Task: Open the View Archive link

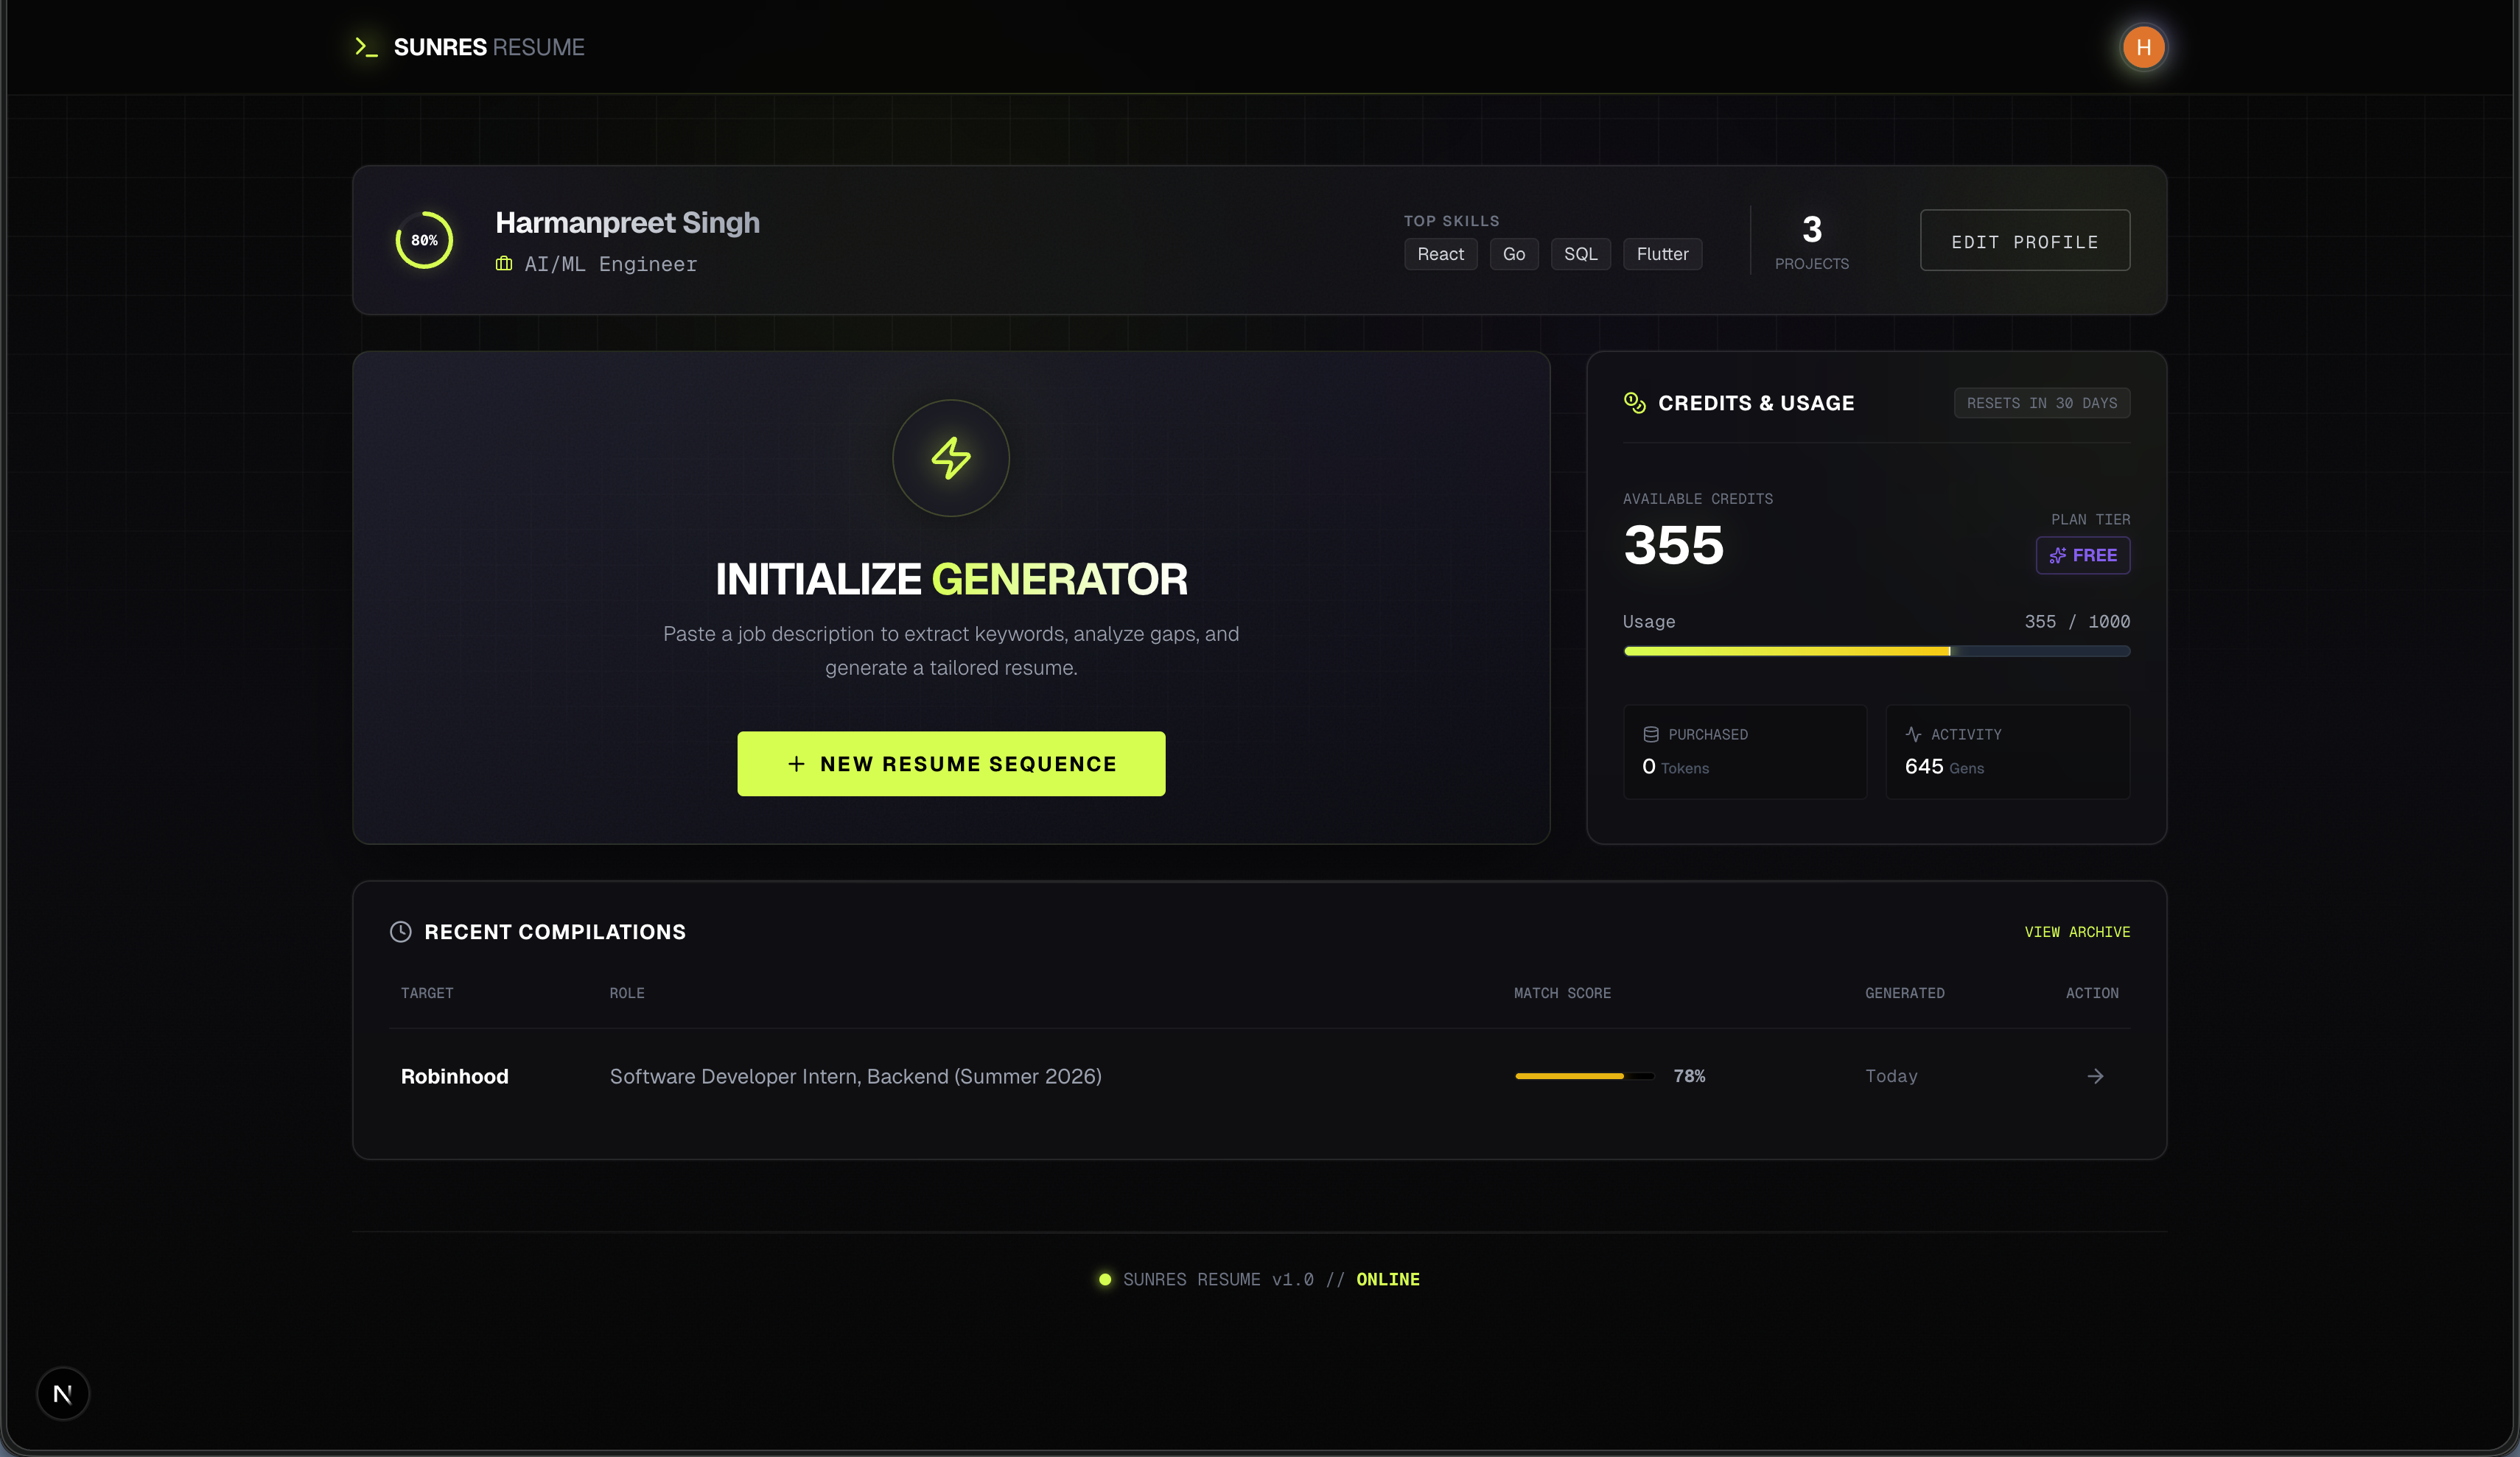Action: (2076, 932)
